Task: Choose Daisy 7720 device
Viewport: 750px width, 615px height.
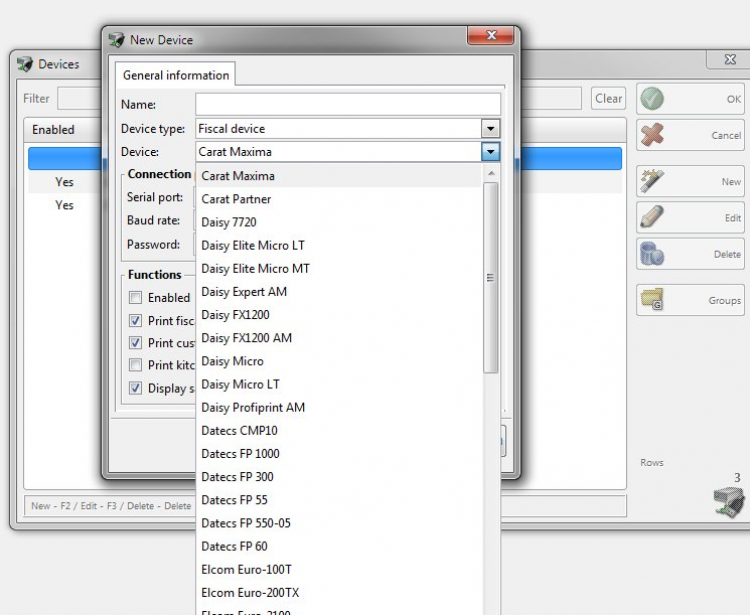Action: 338,222
